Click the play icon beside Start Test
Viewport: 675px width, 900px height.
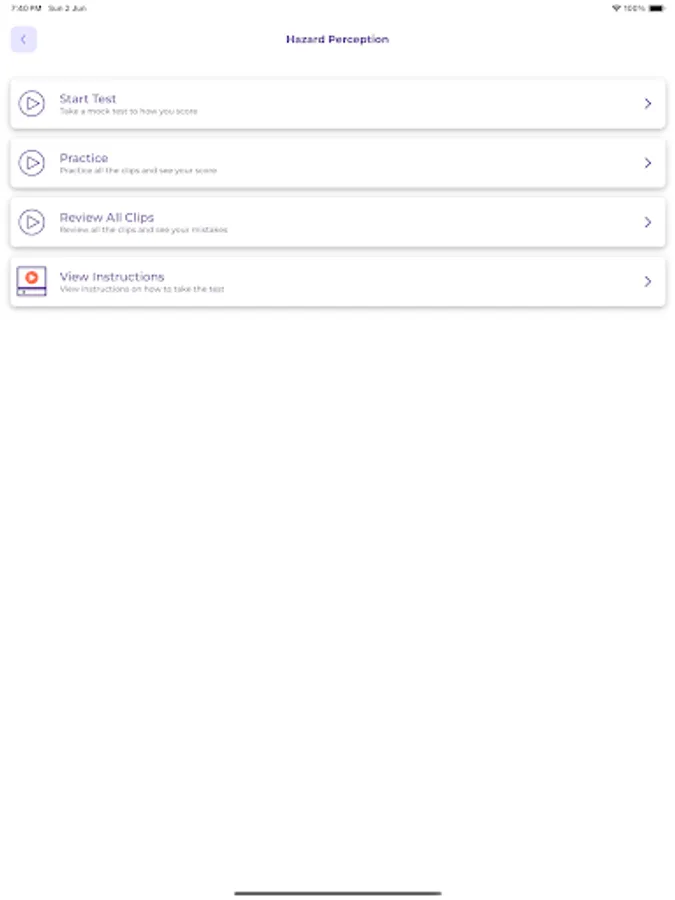click(33, 104)
